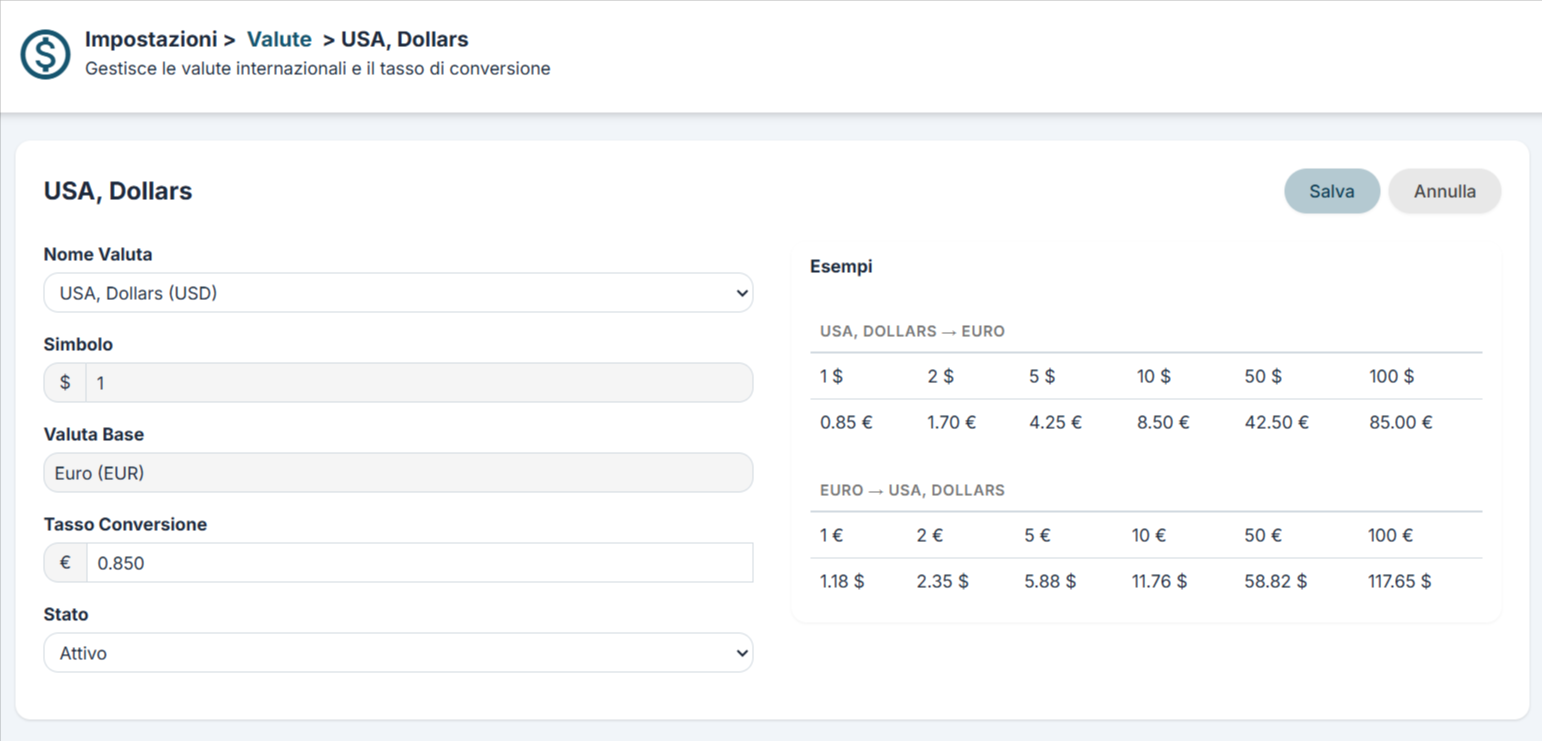The width and height of the screenshot is (1542, 741).
Task: Click the 50 € cell
Action: tap(1263, 536)
